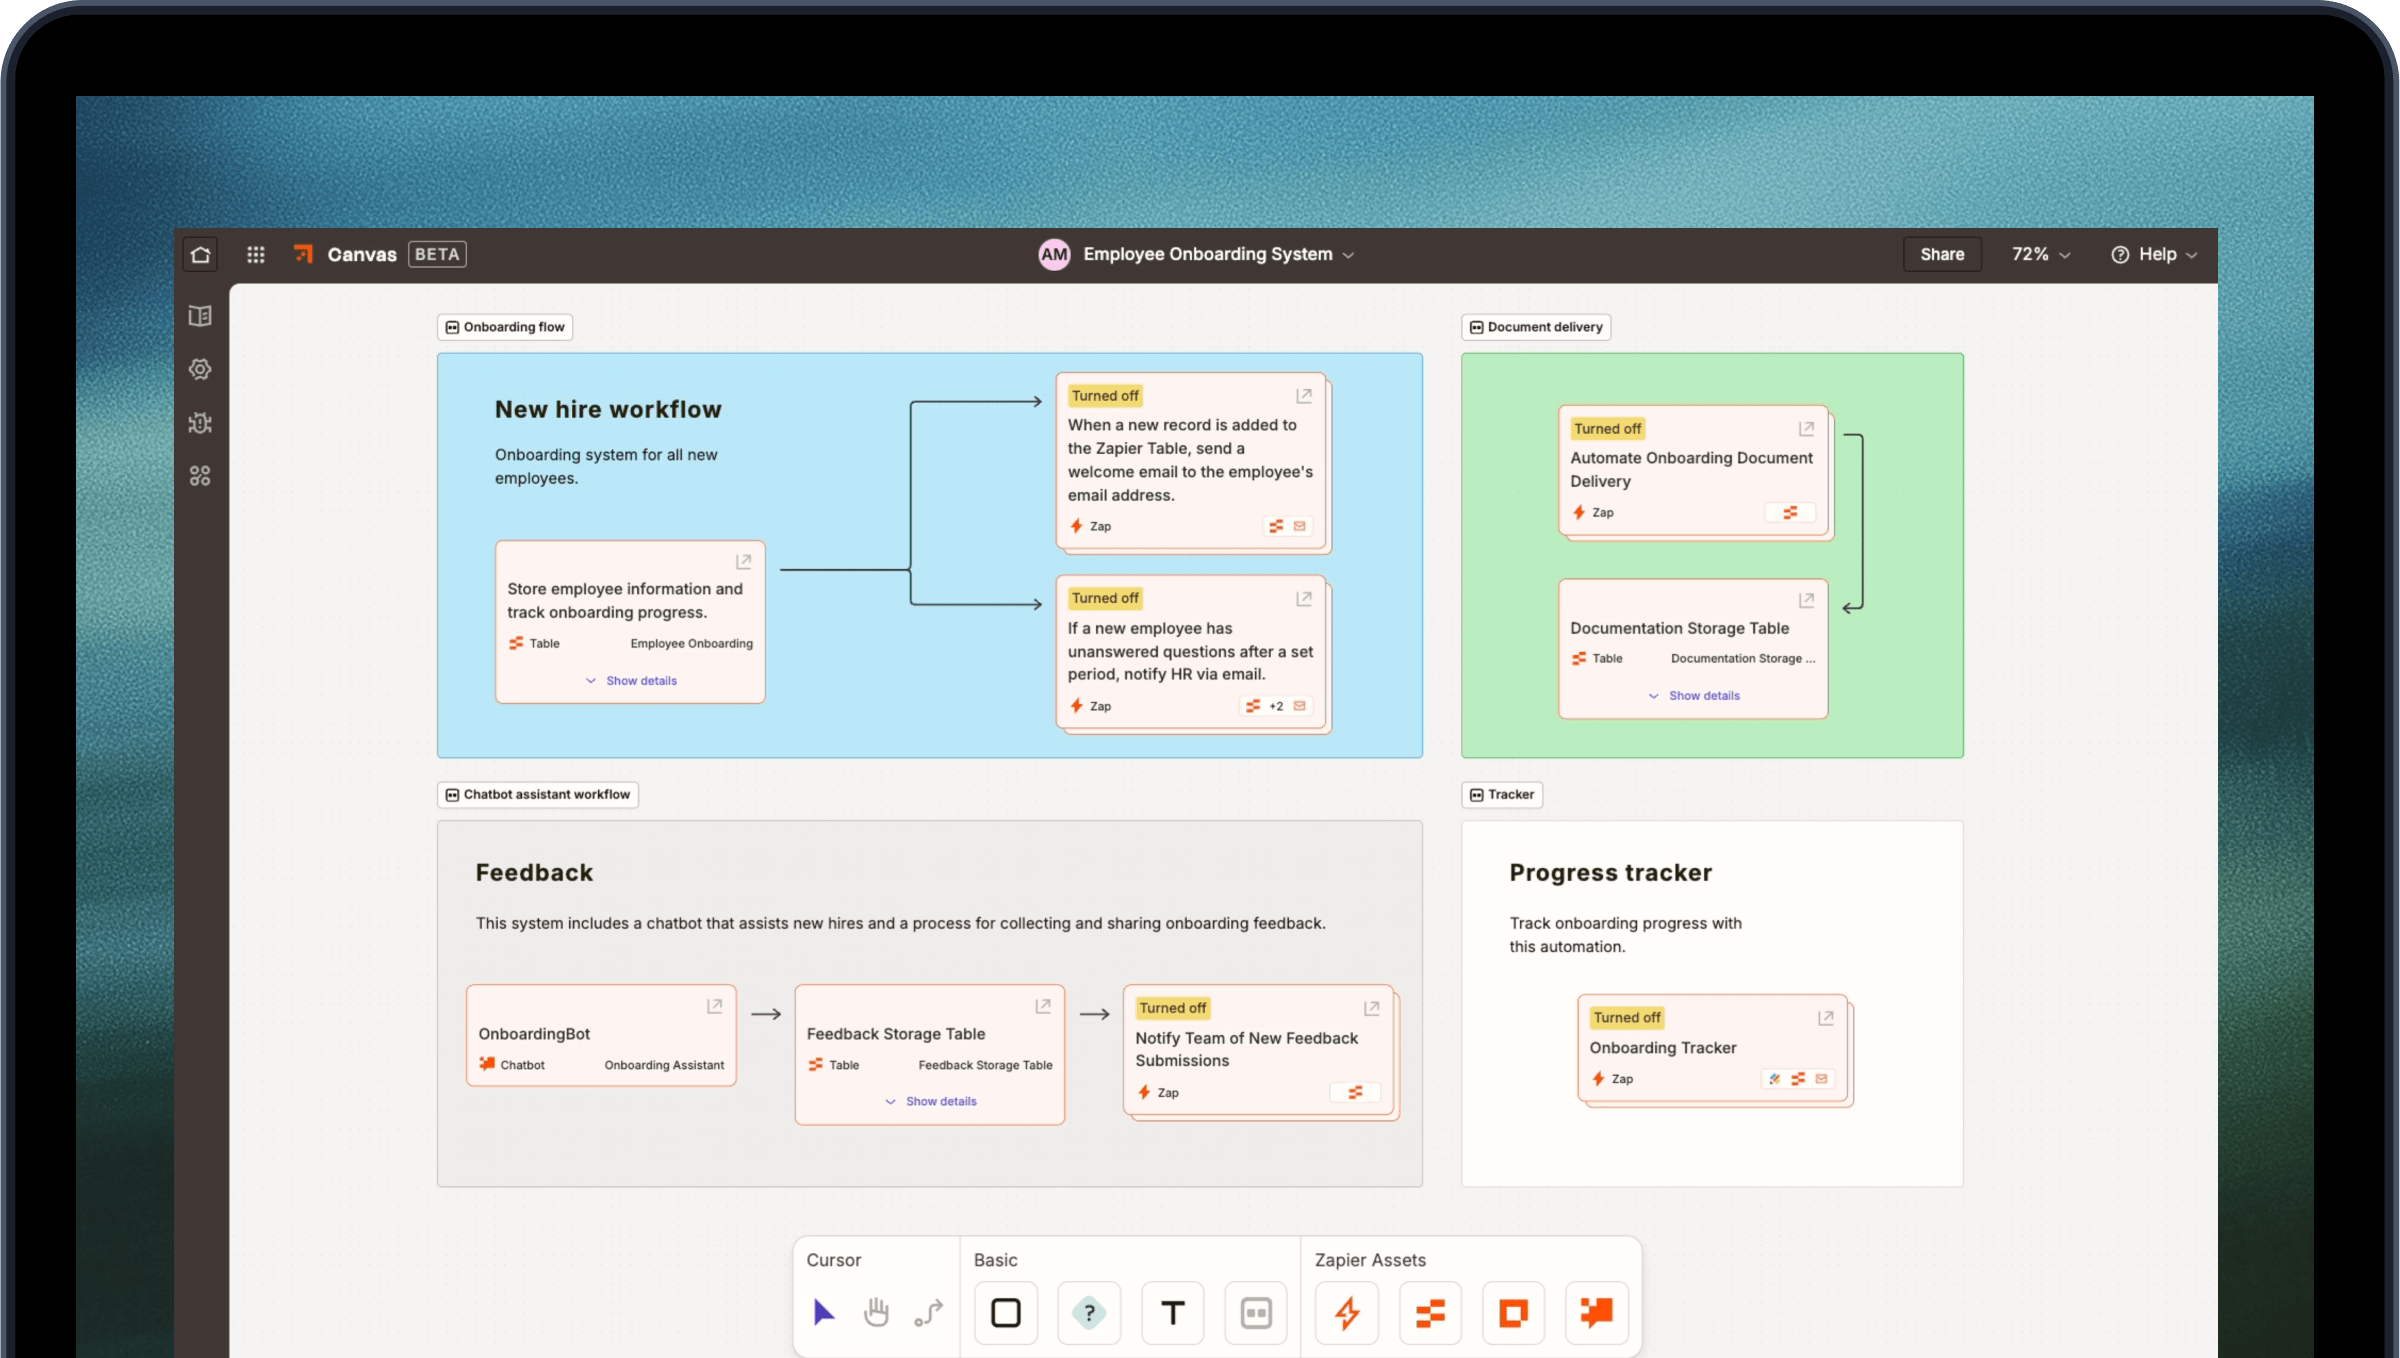This screenshot has height=1358, width=2400.
Task: Turn on the Onboarding Tracker Zap
Action: [x=1626, y=1017]
